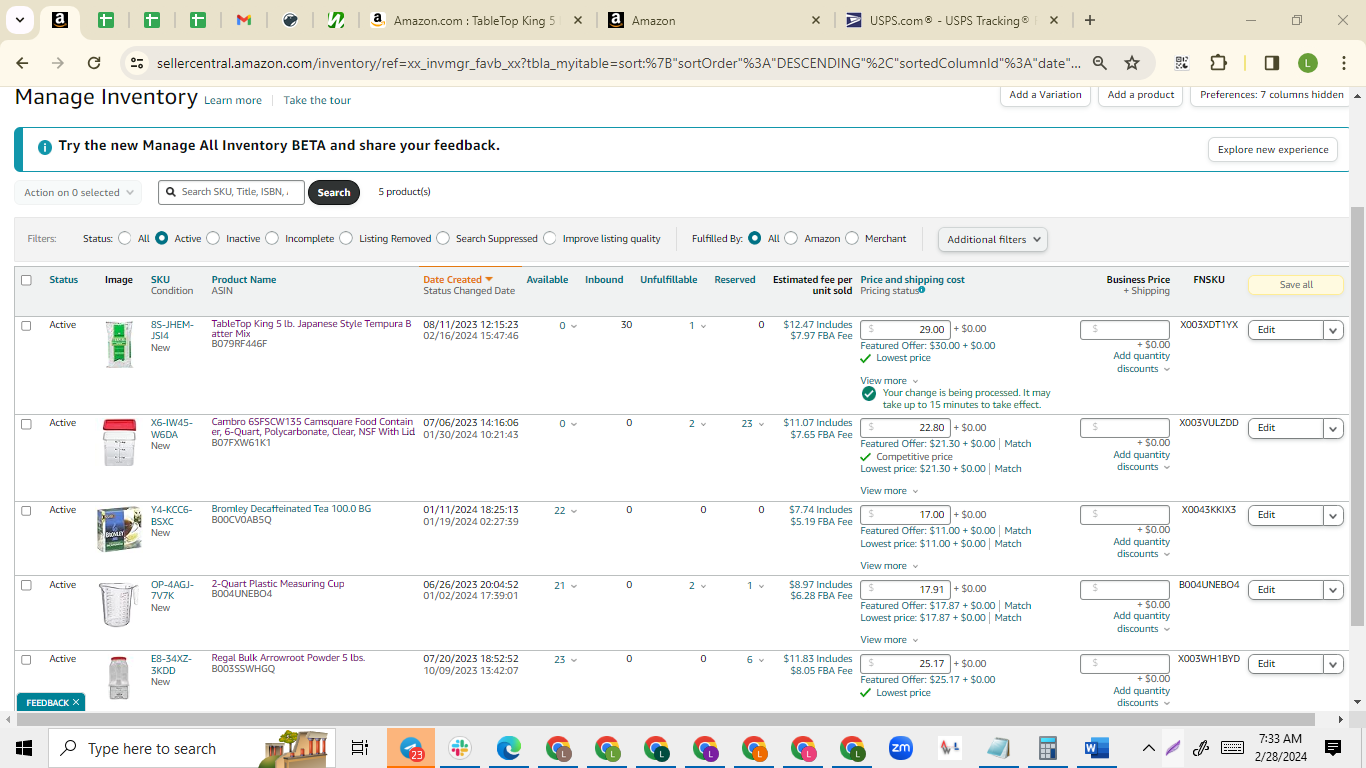Image resolution: width=1366 pixels, height=768 pixels.
Task: Open the zoom magnifier icon in address bar
Action: tap(1100, 63)
